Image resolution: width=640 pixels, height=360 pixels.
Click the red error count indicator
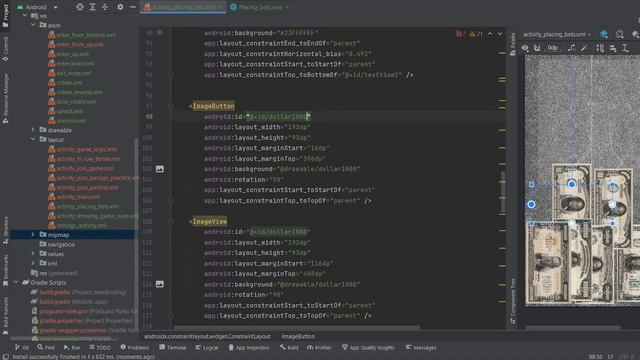460,34
